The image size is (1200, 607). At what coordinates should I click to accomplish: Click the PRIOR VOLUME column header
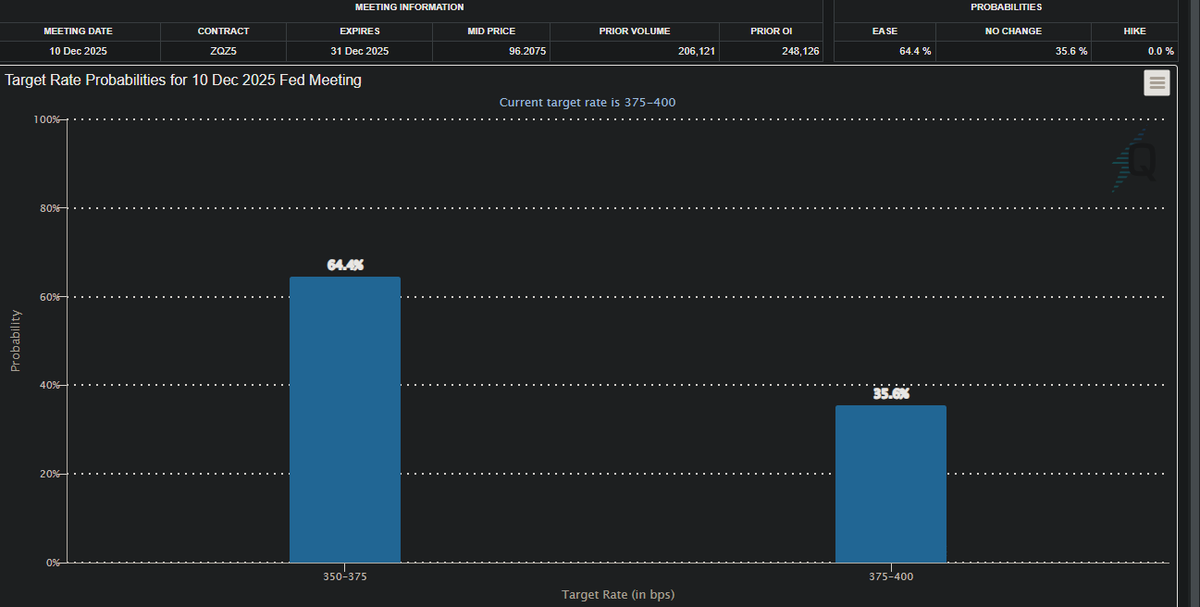634,31
